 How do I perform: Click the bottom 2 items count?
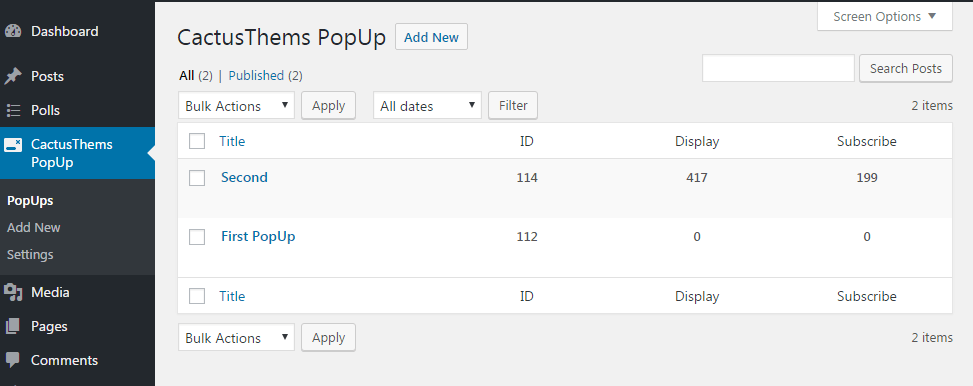(931, 338)
